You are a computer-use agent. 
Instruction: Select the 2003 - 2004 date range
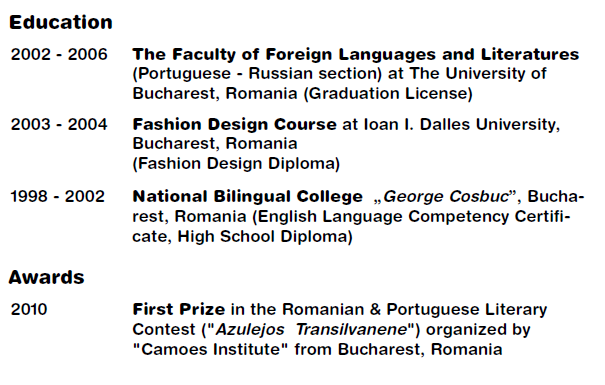click(x=59, y=125)
